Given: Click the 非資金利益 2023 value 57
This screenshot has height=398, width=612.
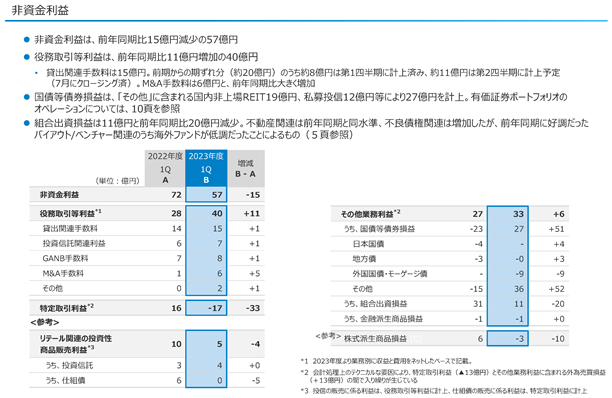Looking at the screenshot, I should click(x=217, y=195).
